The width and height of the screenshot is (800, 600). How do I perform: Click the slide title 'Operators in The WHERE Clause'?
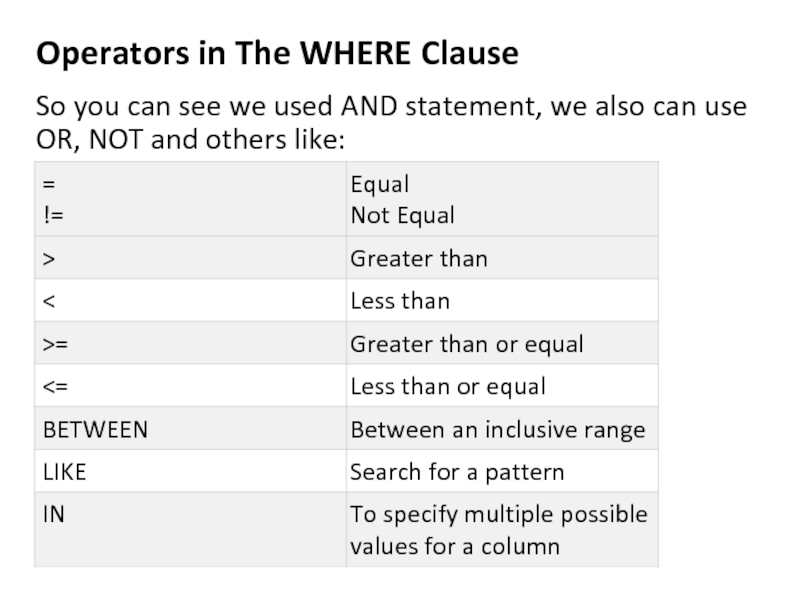pos(277,54)
